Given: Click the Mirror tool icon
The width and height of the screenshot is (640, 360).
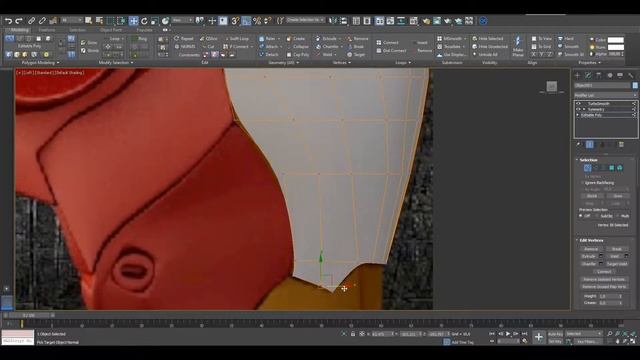Looking at the screenshot, I should pos(333,21).
